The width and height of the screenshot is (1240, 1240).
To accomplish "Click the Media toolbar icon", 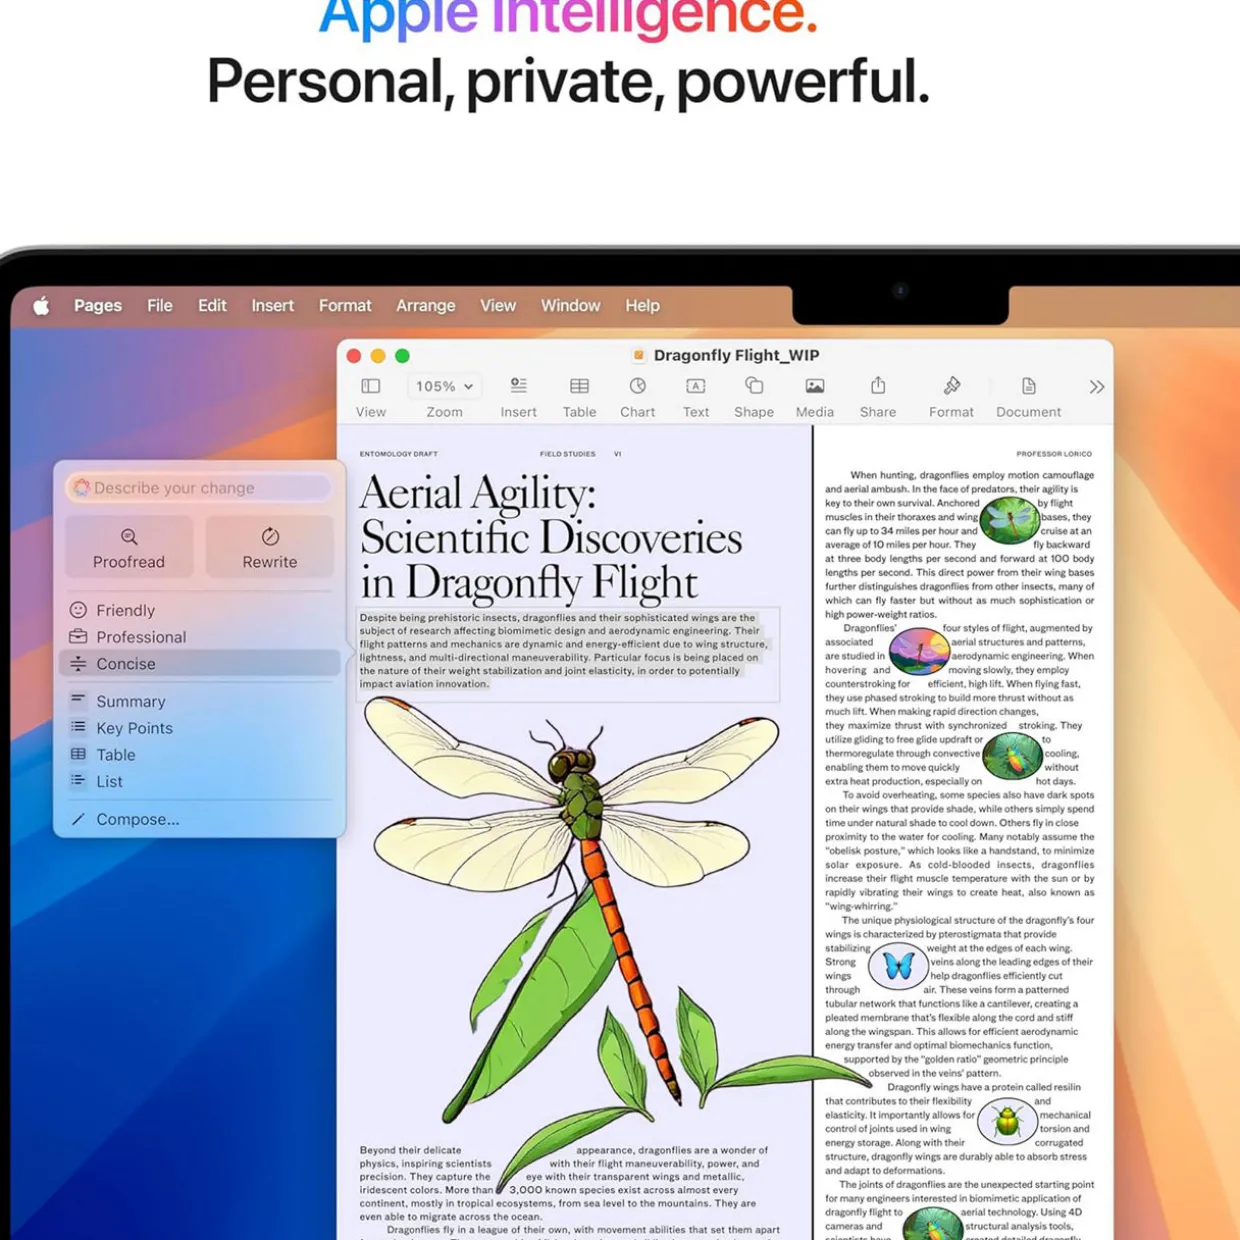I will [814, 387].
